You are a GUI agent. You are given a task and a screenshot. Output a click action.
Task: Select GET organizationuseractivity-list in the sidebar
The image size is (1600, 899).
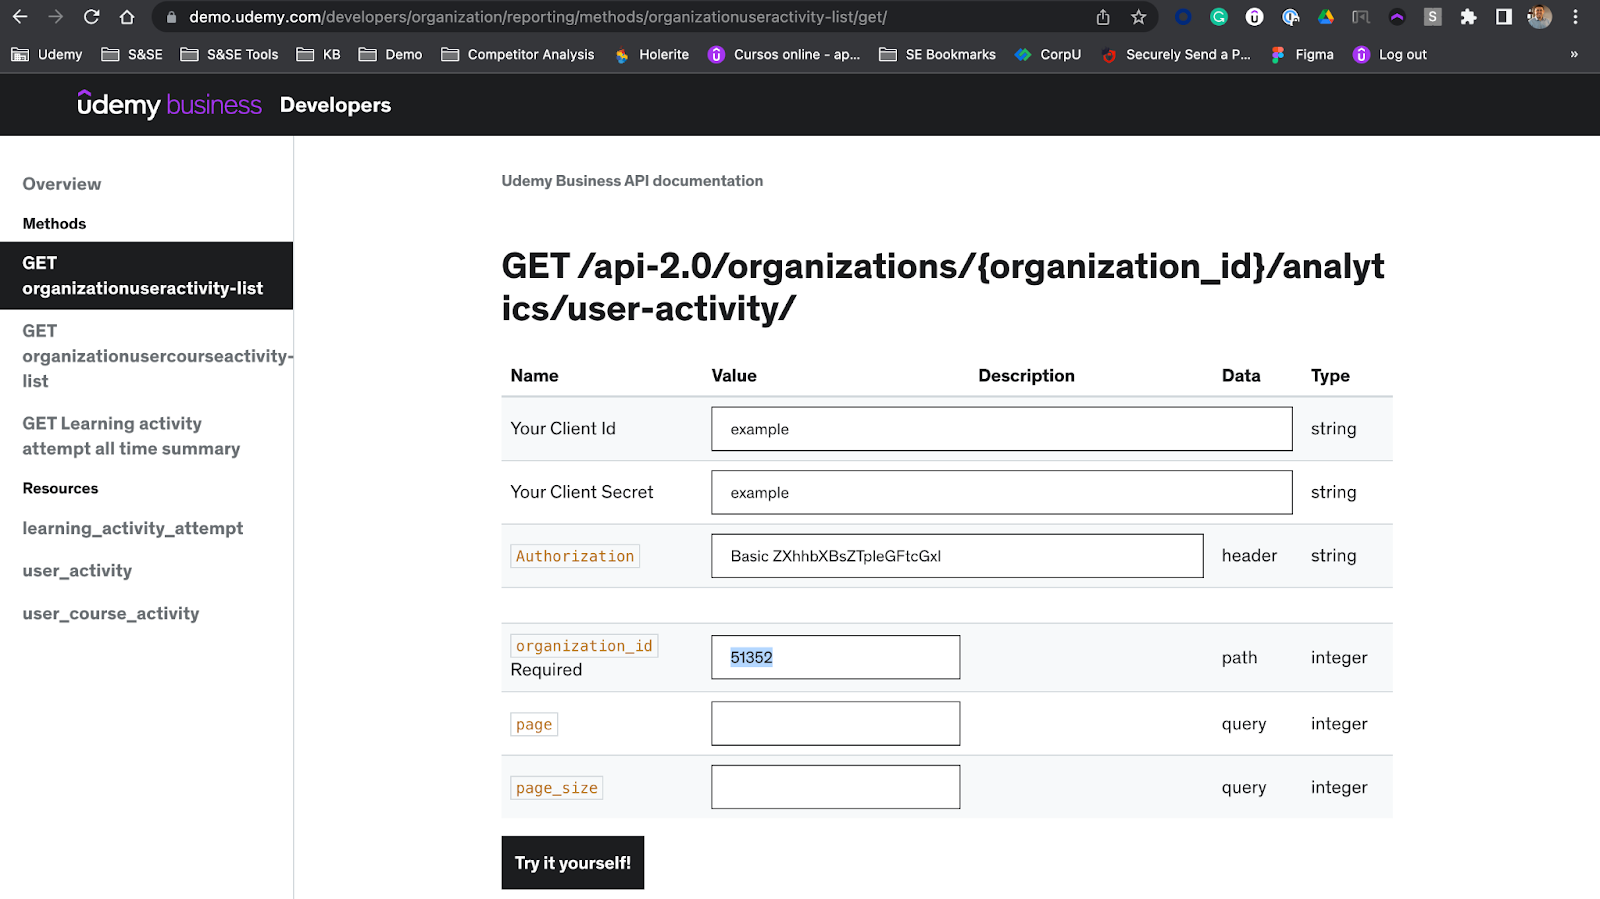click(x=146, y=275)
